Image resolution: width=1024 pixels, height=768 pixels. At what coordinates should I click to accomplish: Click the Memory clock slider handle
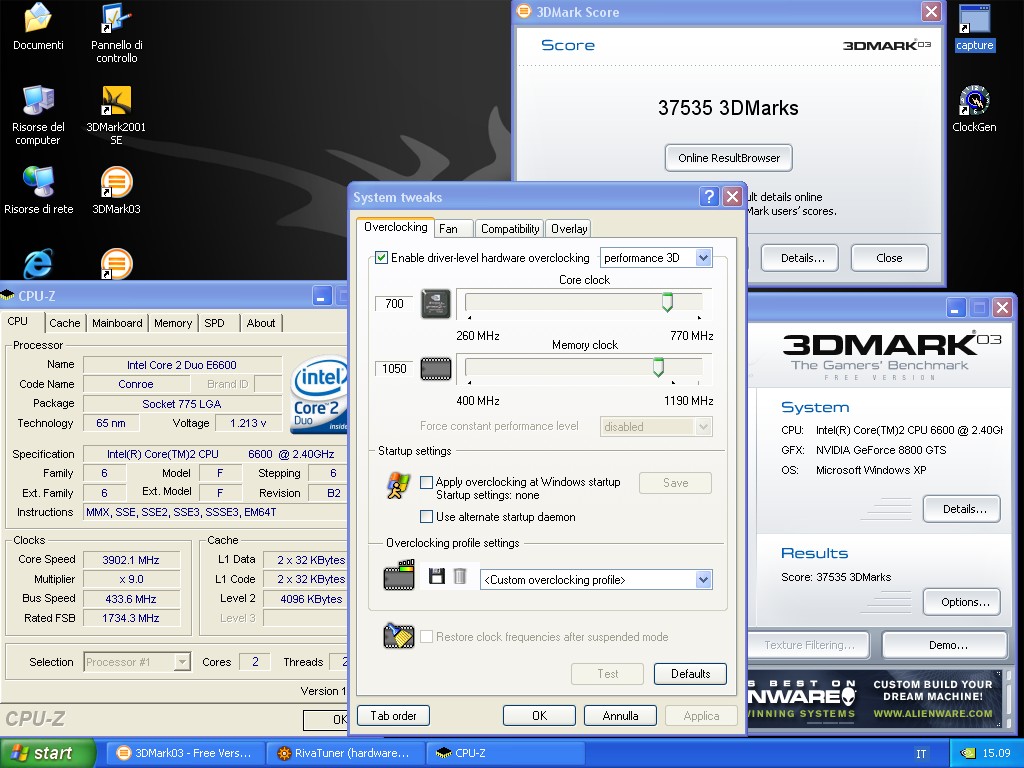pyautogui.click(x=658, y=367)
